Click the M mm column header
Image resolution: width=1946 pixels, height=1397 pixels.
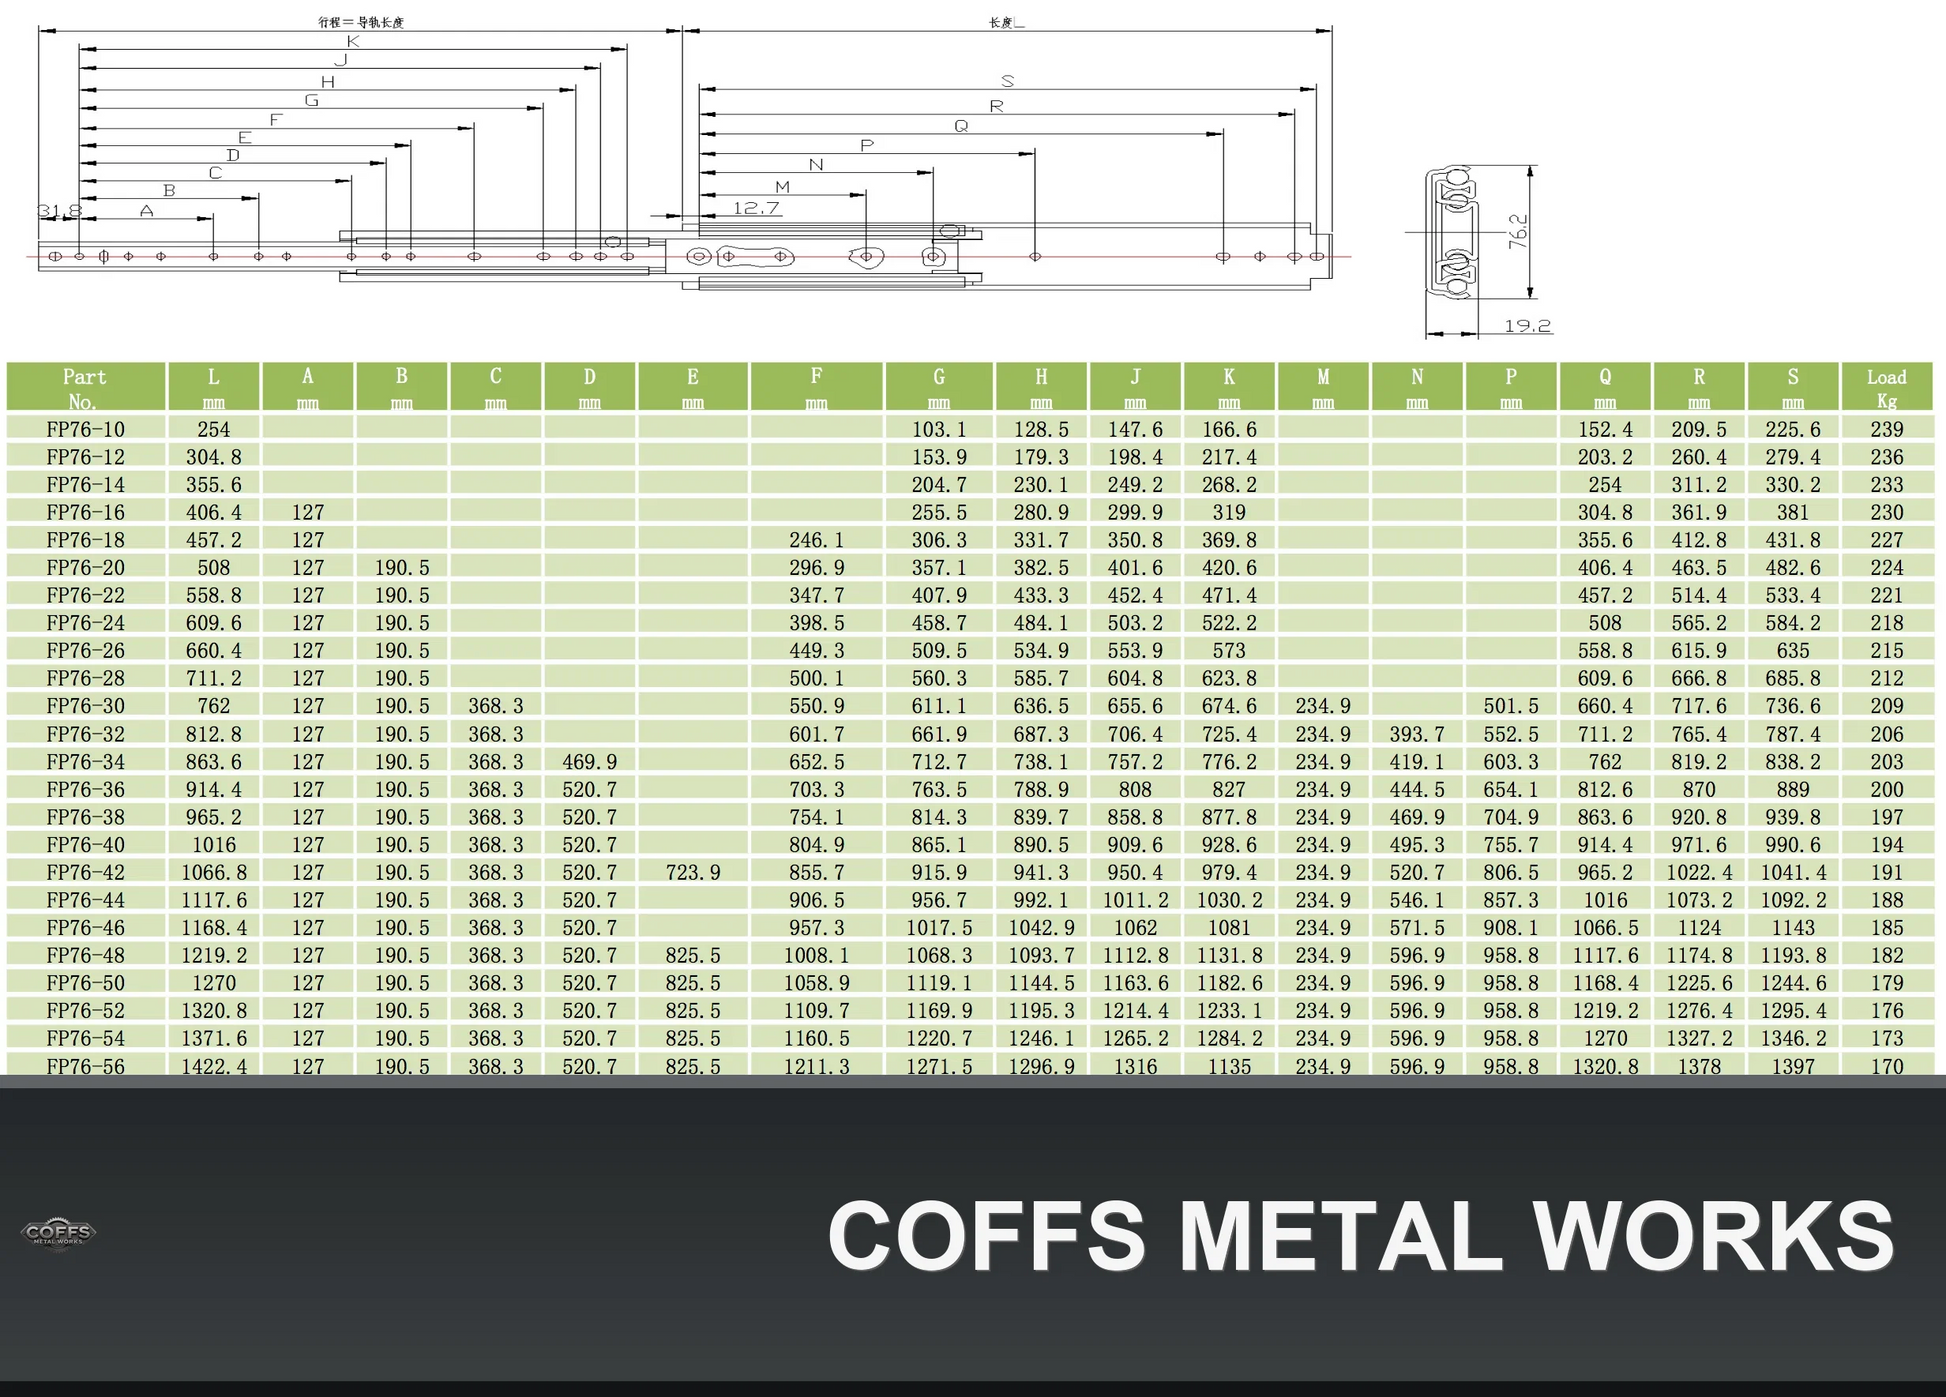click(x=1323, y=387)
